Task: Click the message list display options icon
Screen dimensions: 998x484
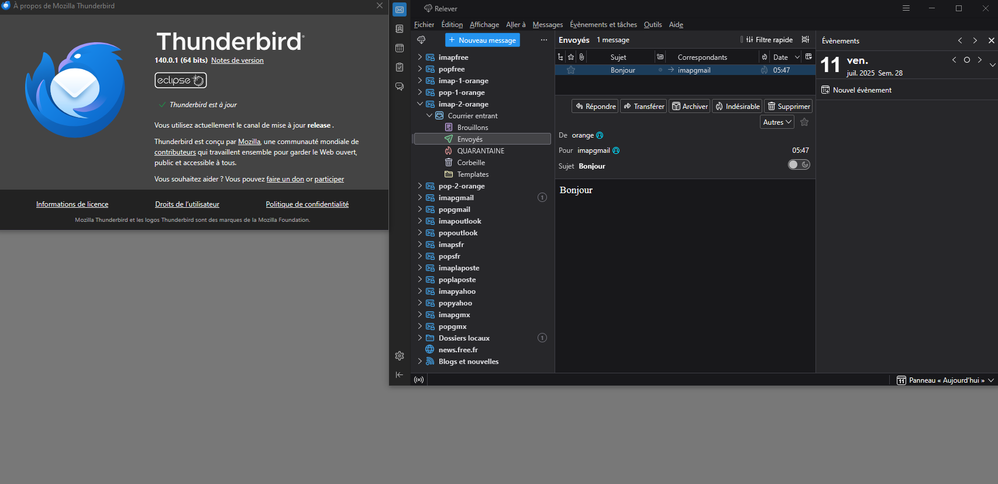Action: click(x=805, y=40)
